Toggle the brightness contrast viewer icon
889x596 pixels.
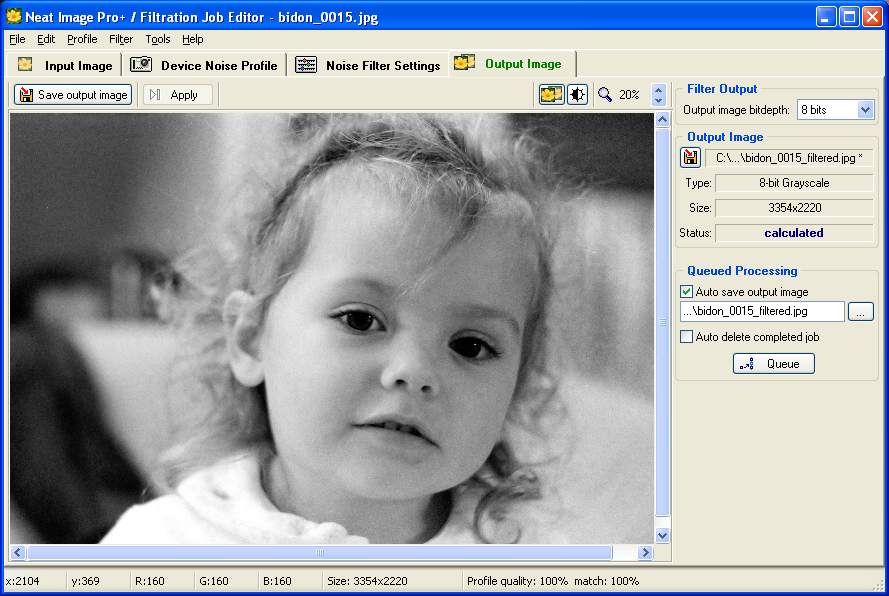point(577,95)
